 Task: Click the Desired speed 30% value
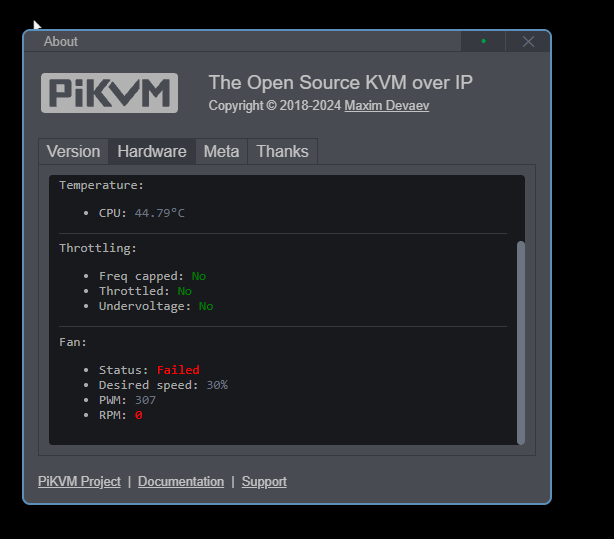click(x=217, y=385)
